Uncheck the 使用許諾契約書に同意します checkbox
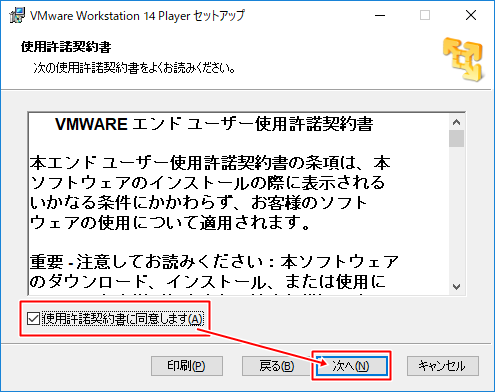 pos(33,319)
